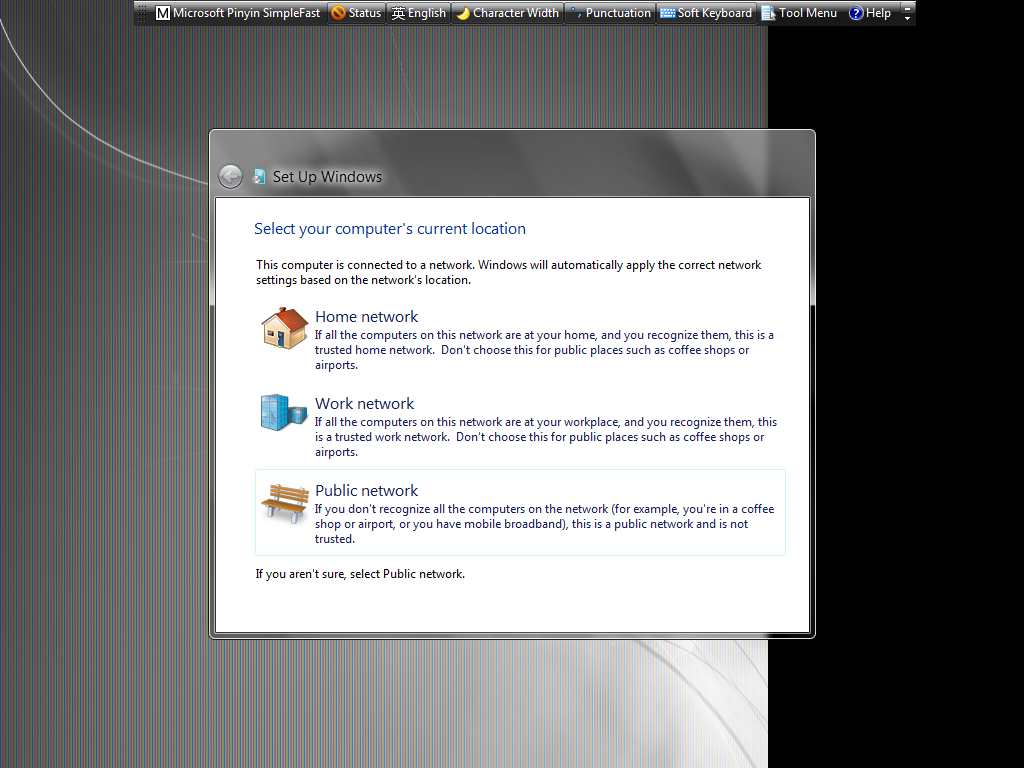This screenshot has height=768, width=1024.
Task: Click the Soft Keyboard keyboard icon
Action: (x=667, y=13)
